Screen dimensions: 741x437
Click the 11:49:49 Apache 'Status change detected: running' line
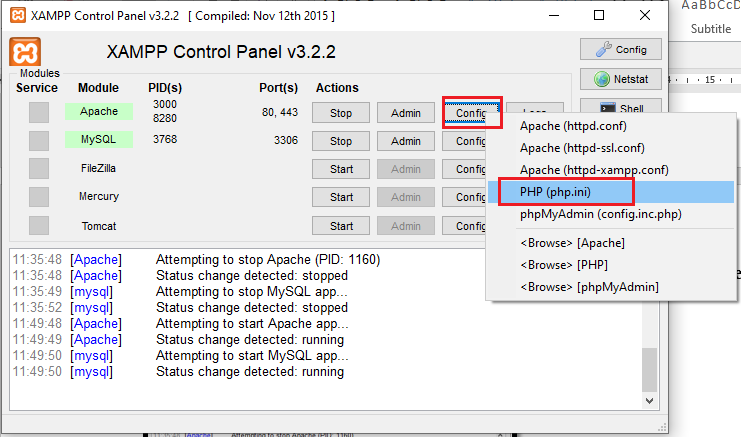click(250, 339)
